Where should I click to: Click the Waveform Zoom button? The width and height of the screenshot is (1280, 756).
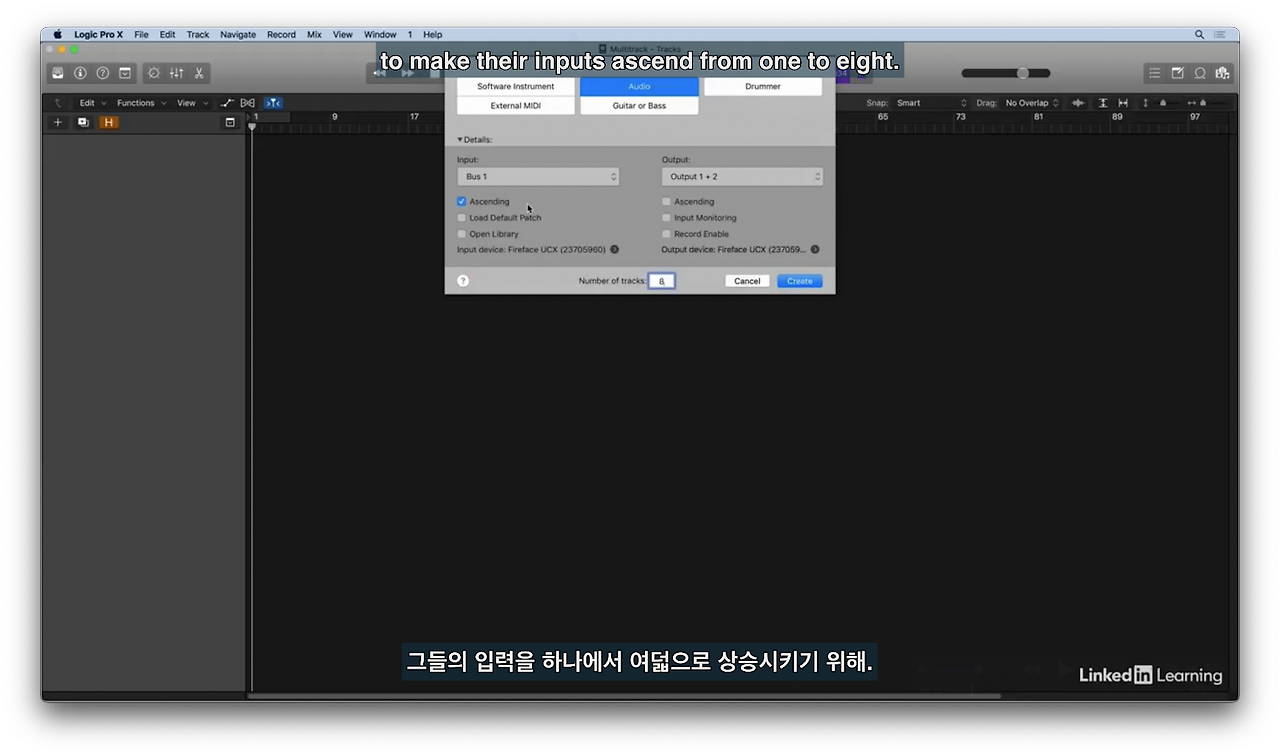click(x=1078, y=103)
